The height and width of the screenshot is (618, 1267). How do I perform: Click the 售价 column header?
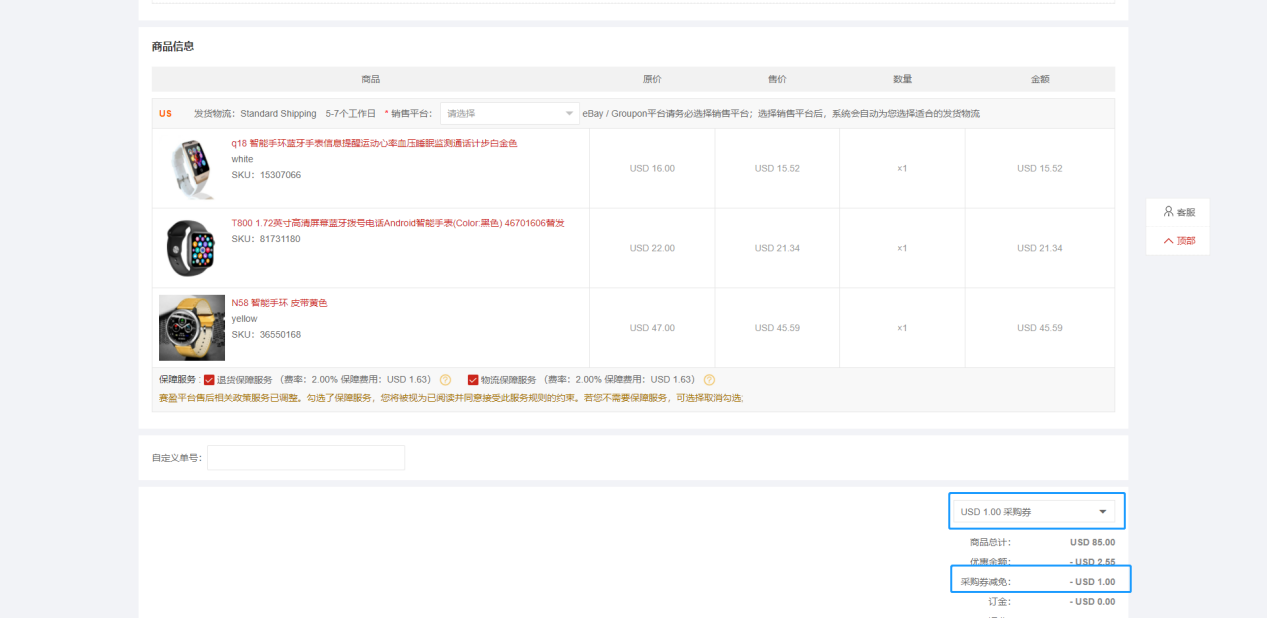[776, 79]
